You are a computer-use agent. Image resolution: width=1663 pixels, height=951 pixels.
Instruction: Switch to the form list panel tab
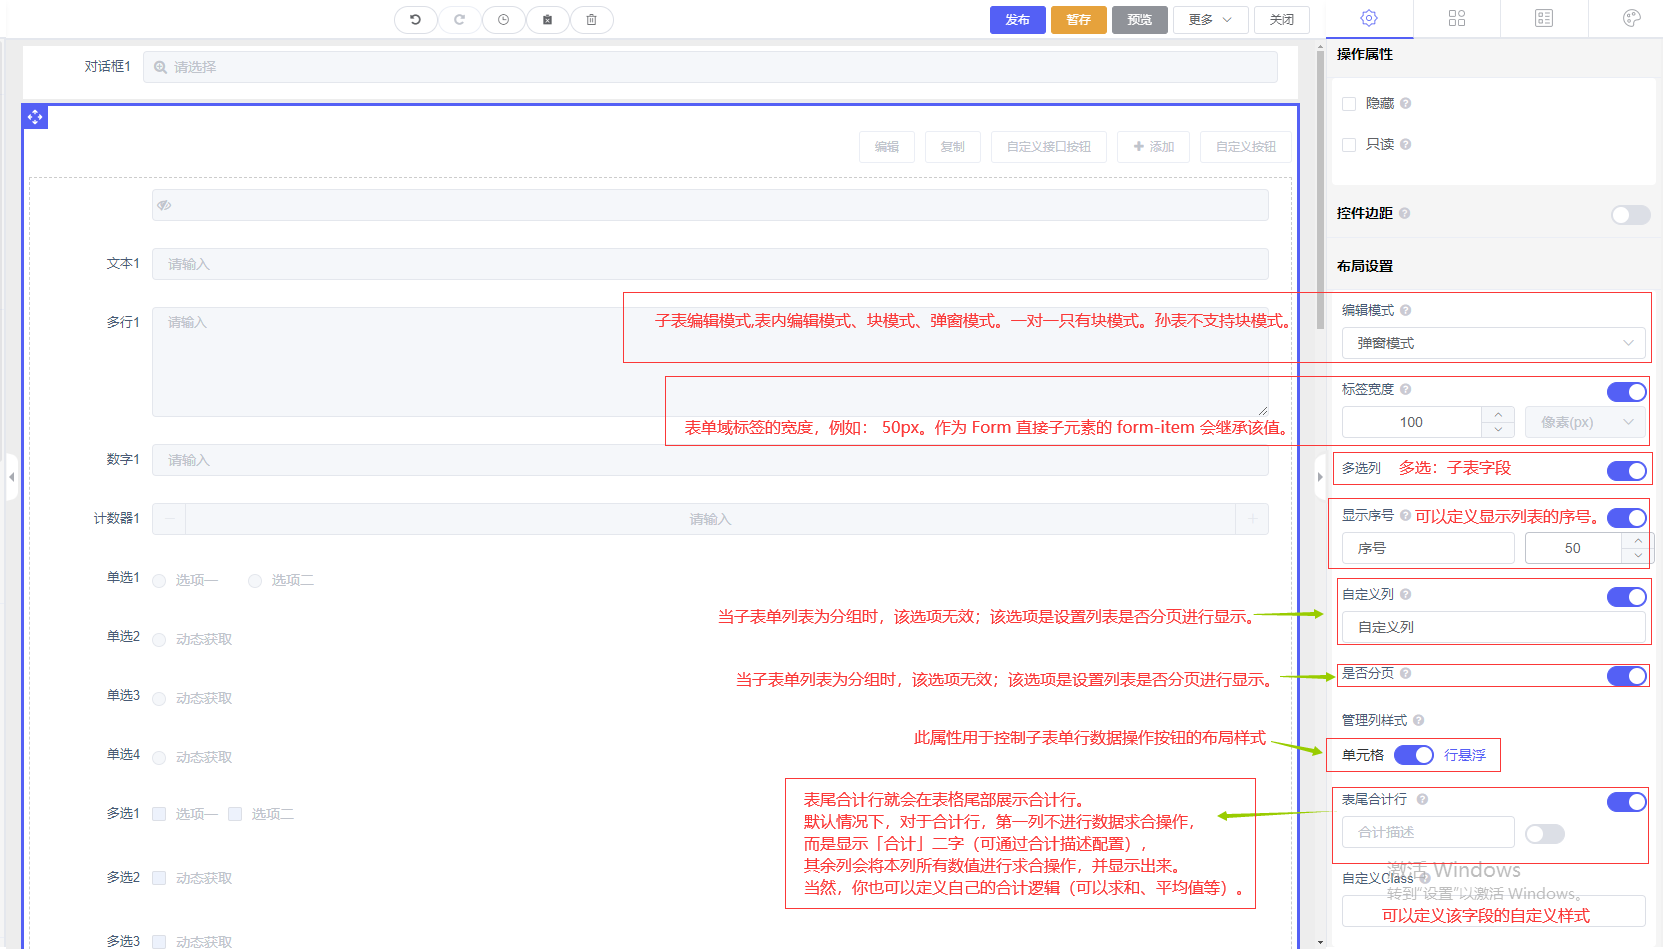pyautogui.click(x=1544, y=18)
